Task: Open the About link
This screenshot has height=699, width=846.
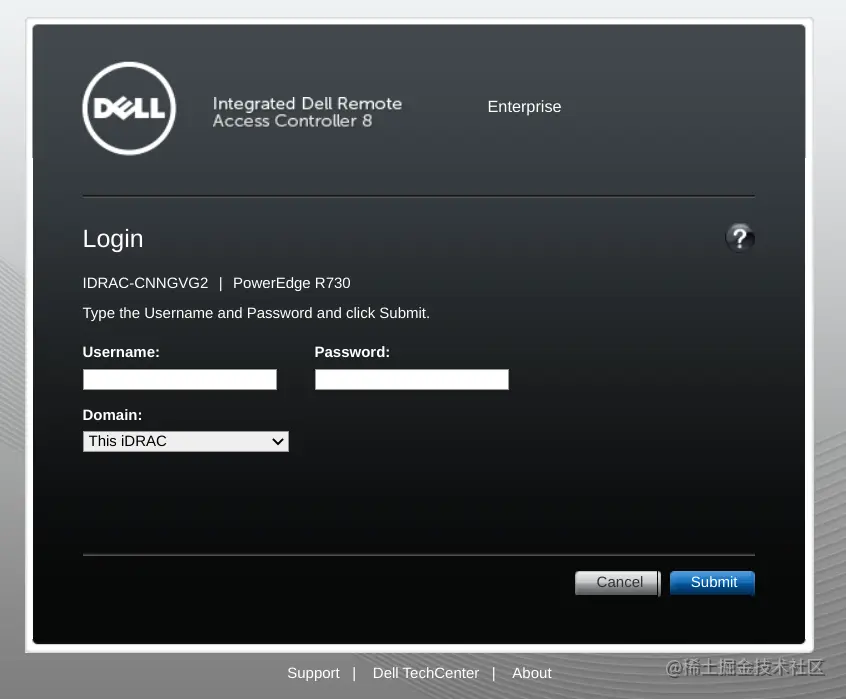Action: click(x=531, y=673)
